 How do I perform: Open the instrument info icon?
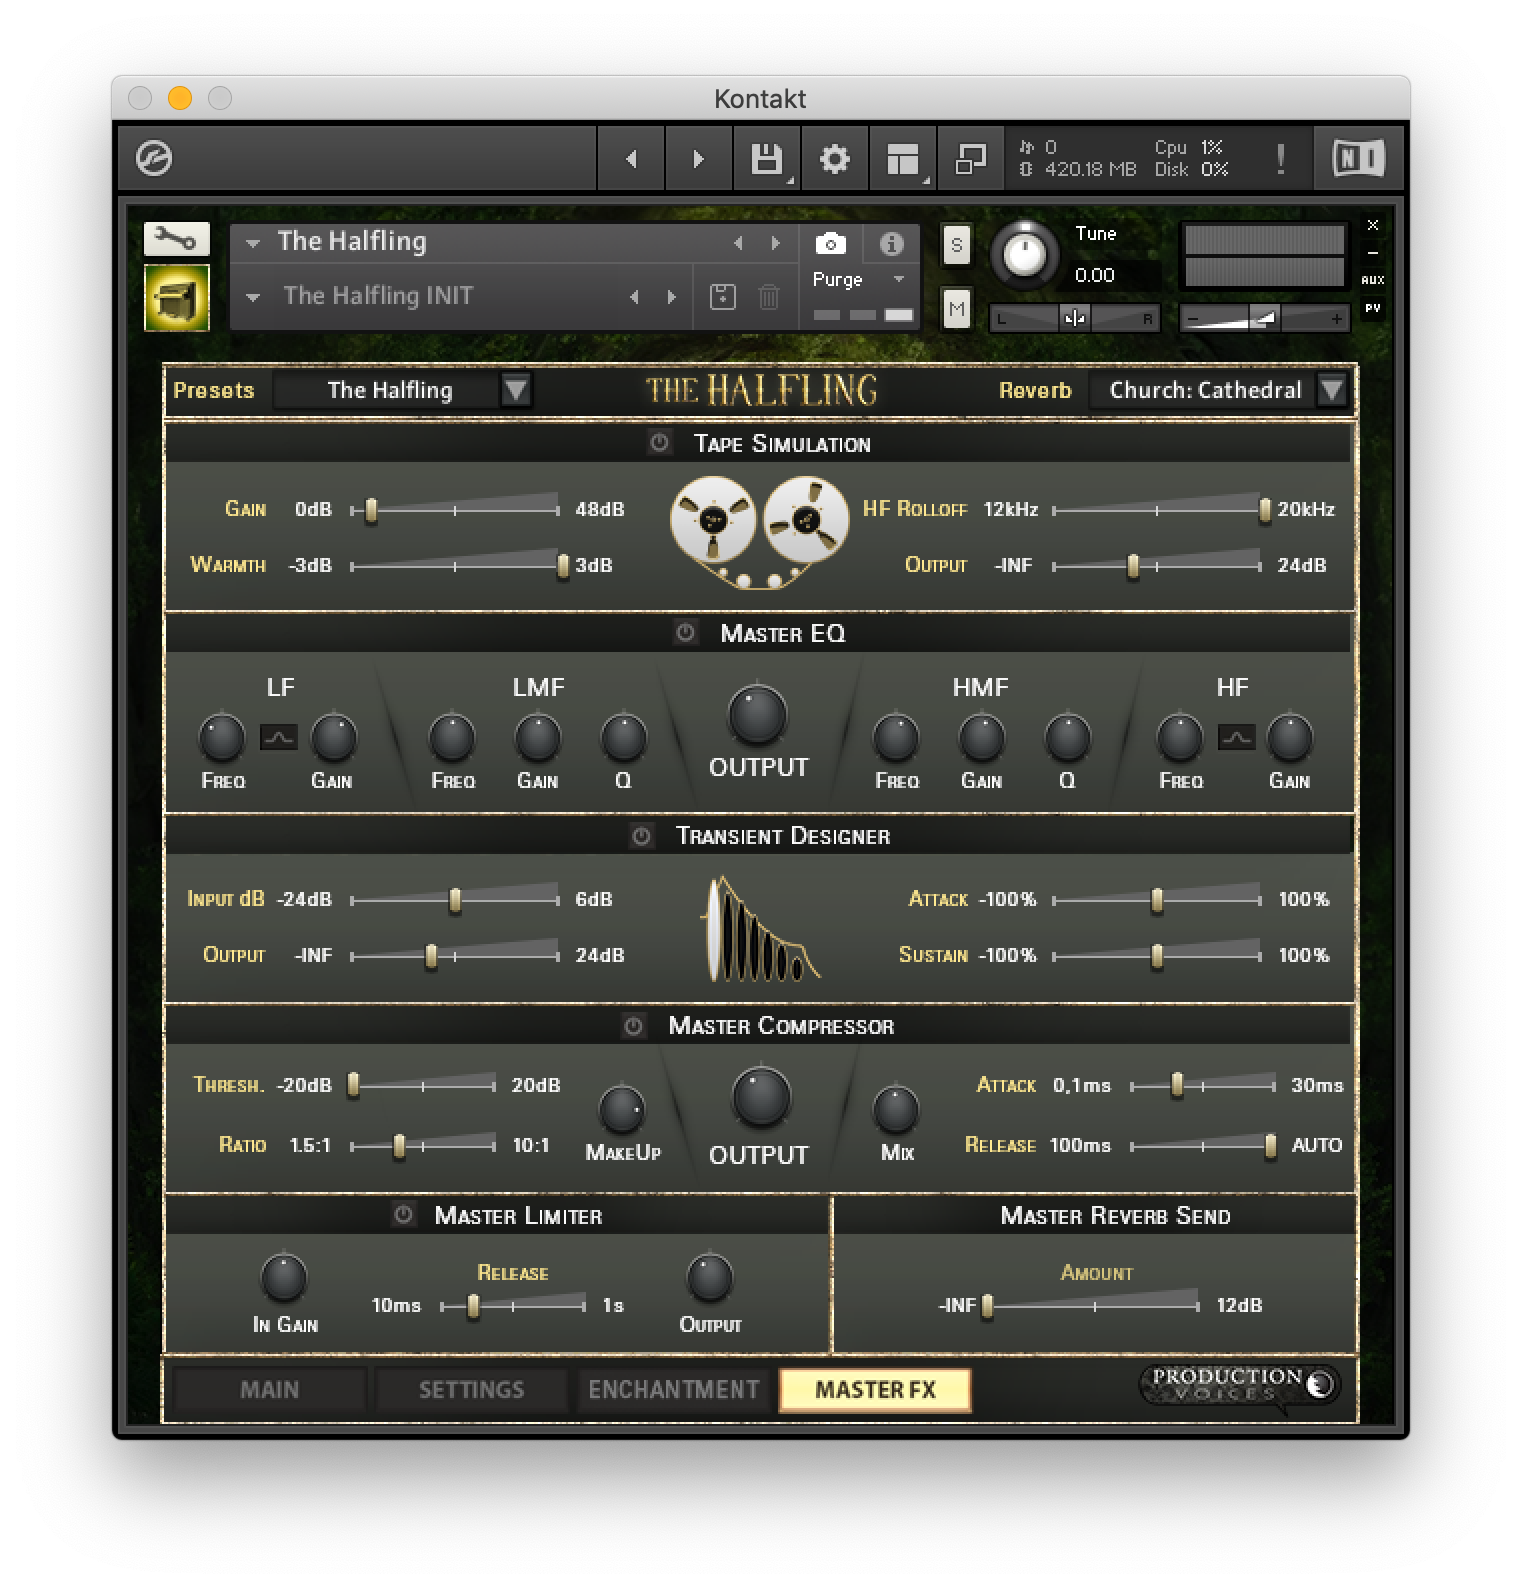(x=892, y=243)
